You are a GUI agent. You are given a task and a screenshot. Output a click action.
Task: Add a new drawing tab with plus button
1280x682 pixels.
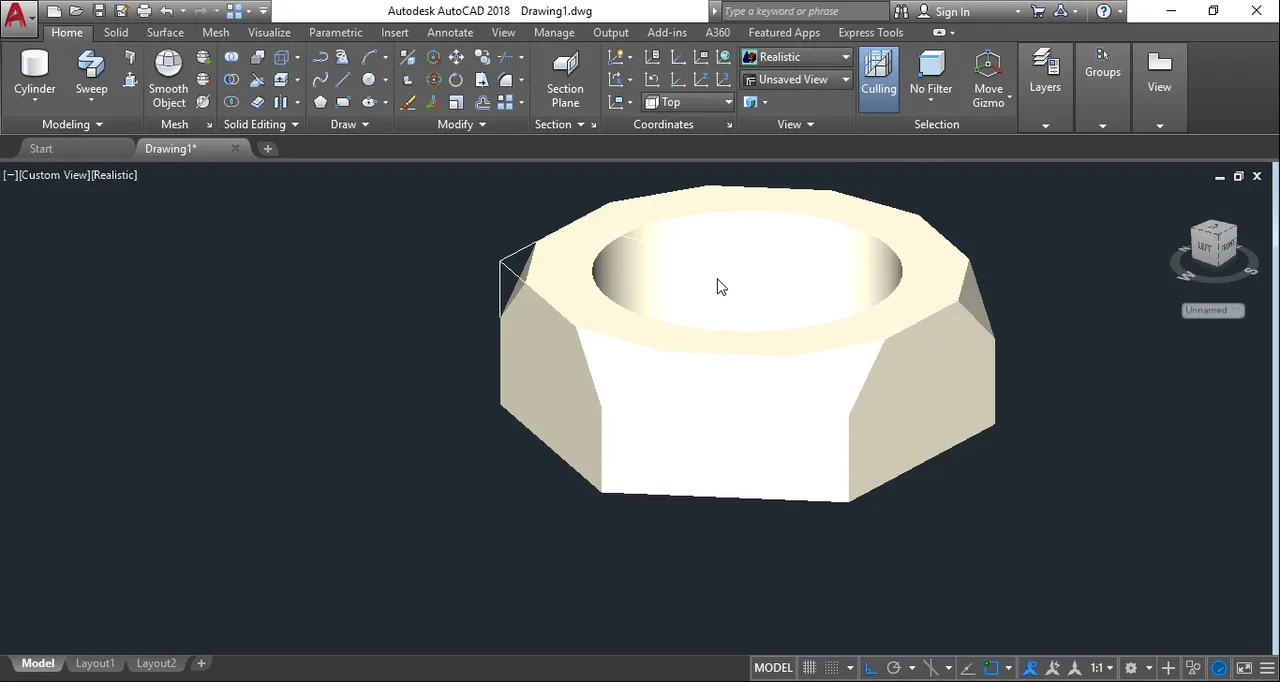coord(268,148)
